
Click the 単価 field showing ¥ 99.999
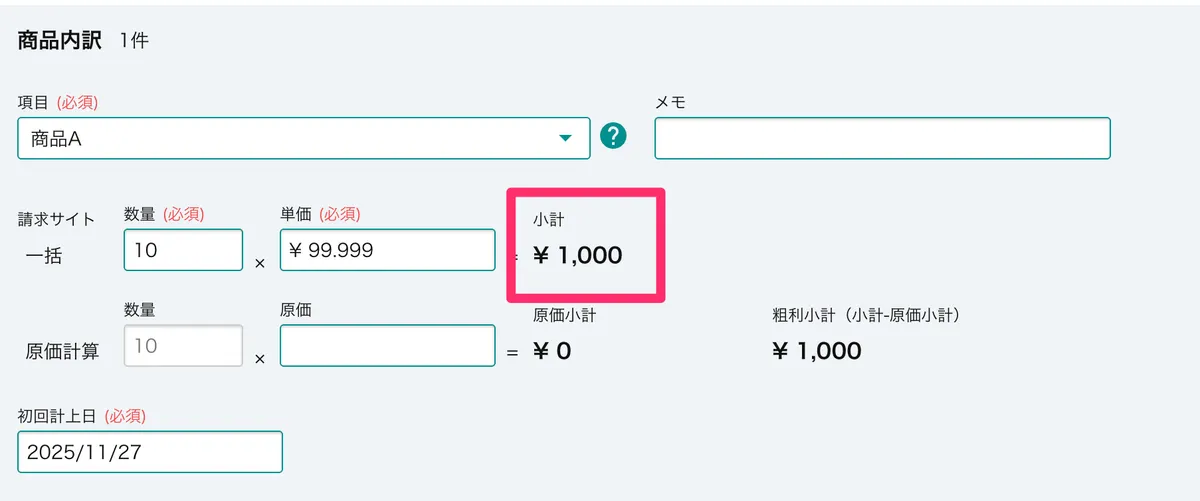click(x=387, y=250)
